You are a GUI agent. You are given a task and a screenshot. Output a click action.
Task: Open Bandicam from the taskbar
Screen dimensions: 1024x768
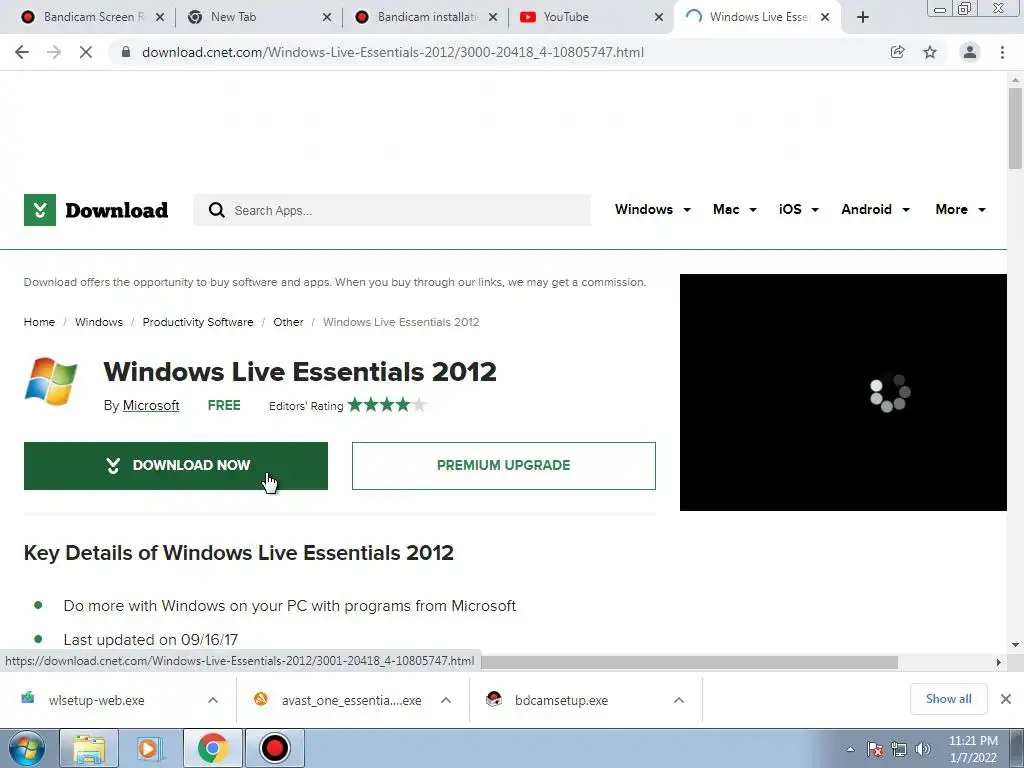point(274,748)
